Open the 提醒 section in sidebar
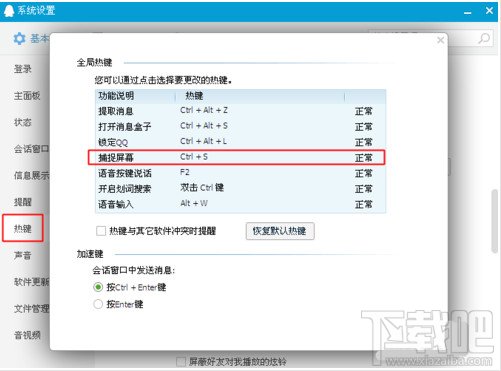Screen dimensions: 501x371 [x=23, y=202]
